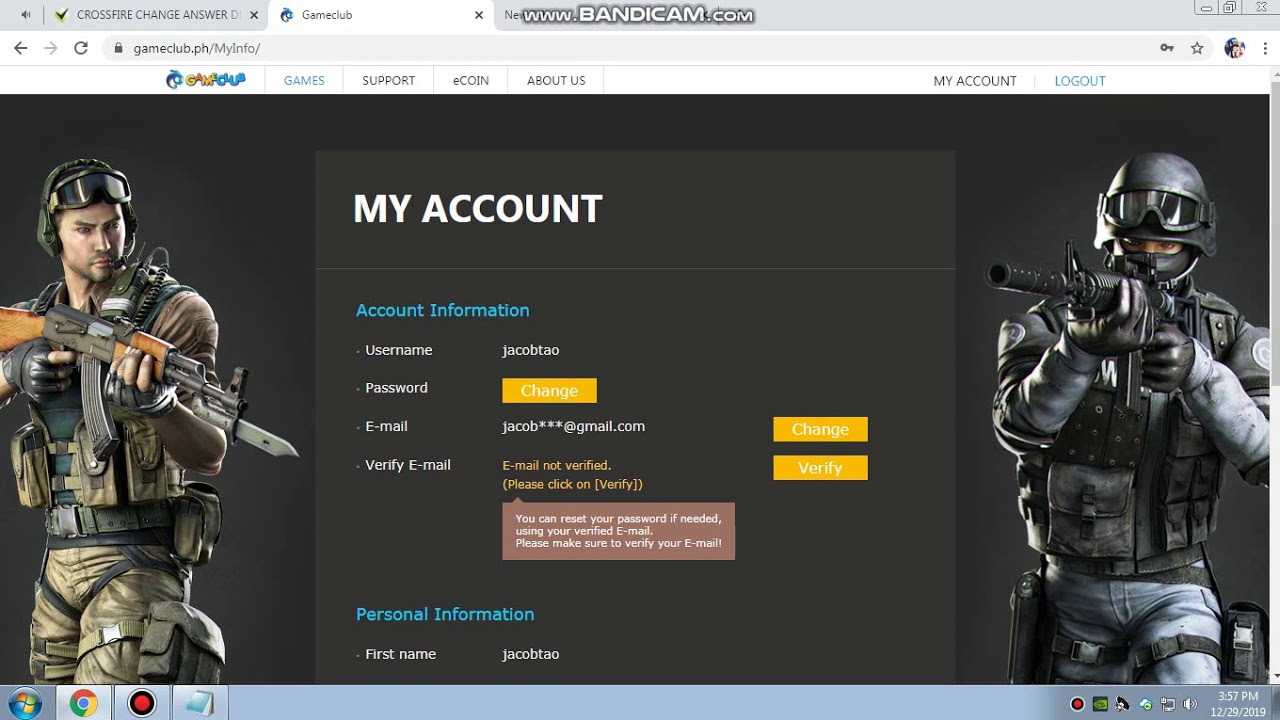Image resolution: width=1280 pixels, height=720 pixels.
Task: Click the Change button next to Password
Action: coord(549,390)
